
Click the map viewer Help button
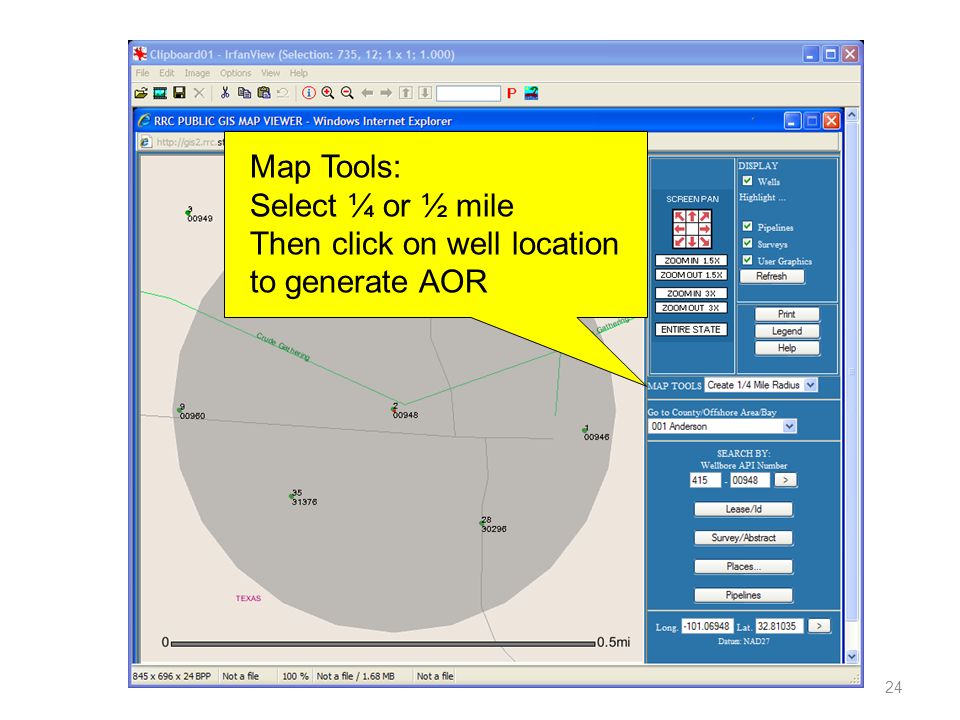pos(787,348)
